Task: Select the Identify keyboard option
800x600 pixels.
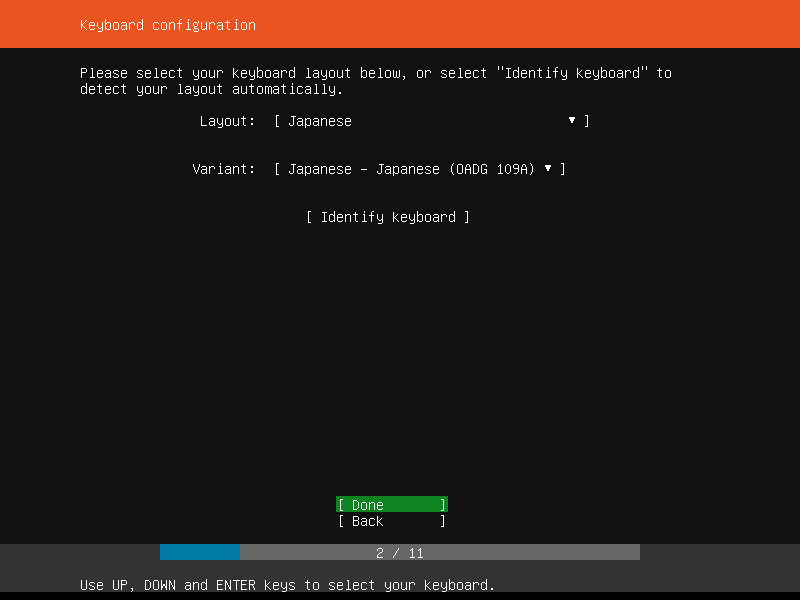Action: [388, 217]
